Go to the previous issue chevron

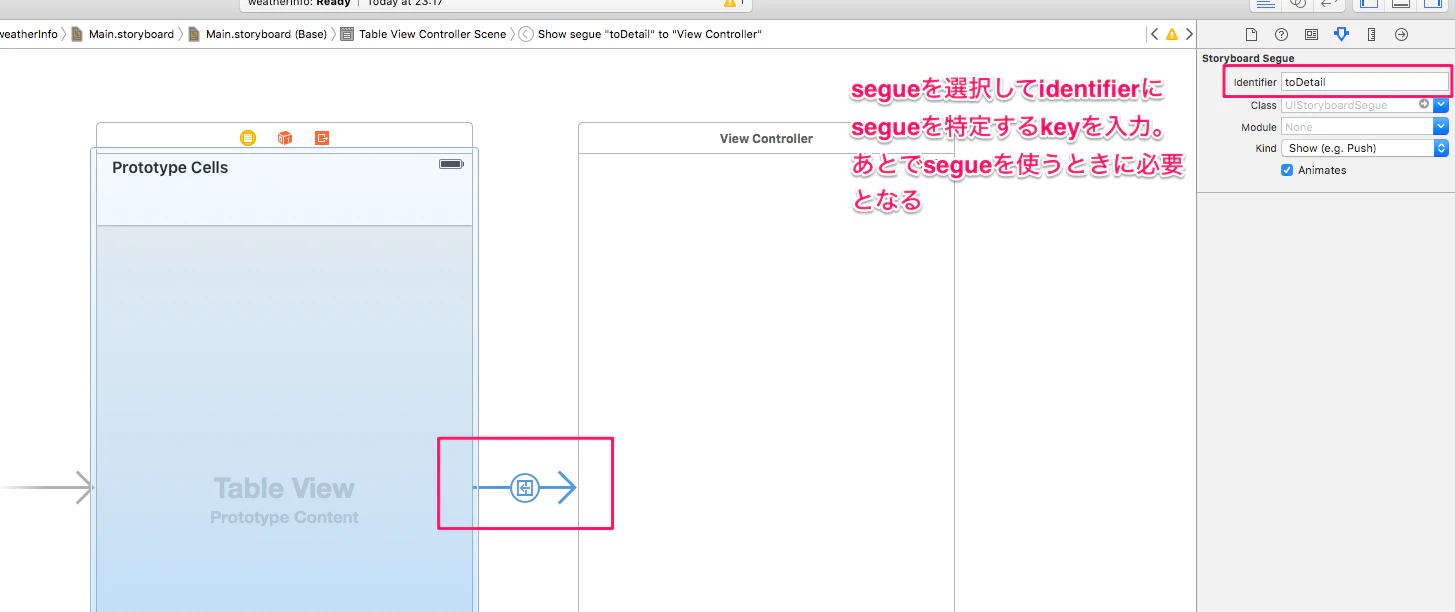[x=1155, y=34]
